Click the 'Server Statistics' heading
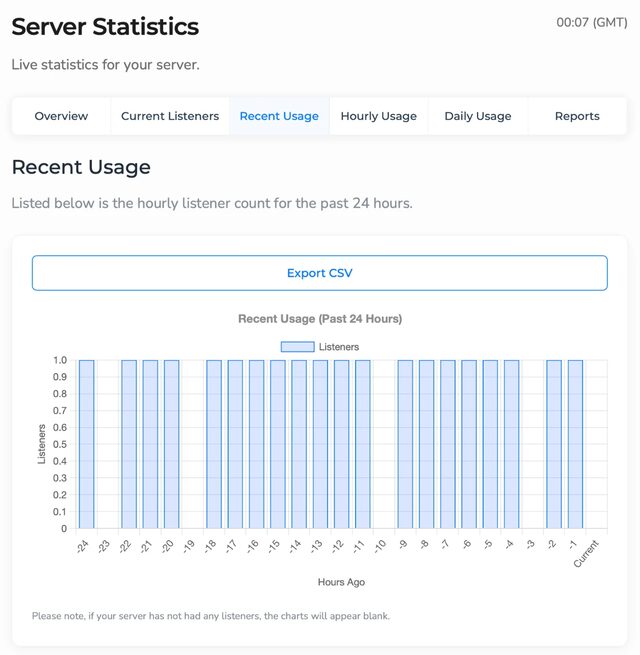Screen dimensions: 640x655 (105, 27)
